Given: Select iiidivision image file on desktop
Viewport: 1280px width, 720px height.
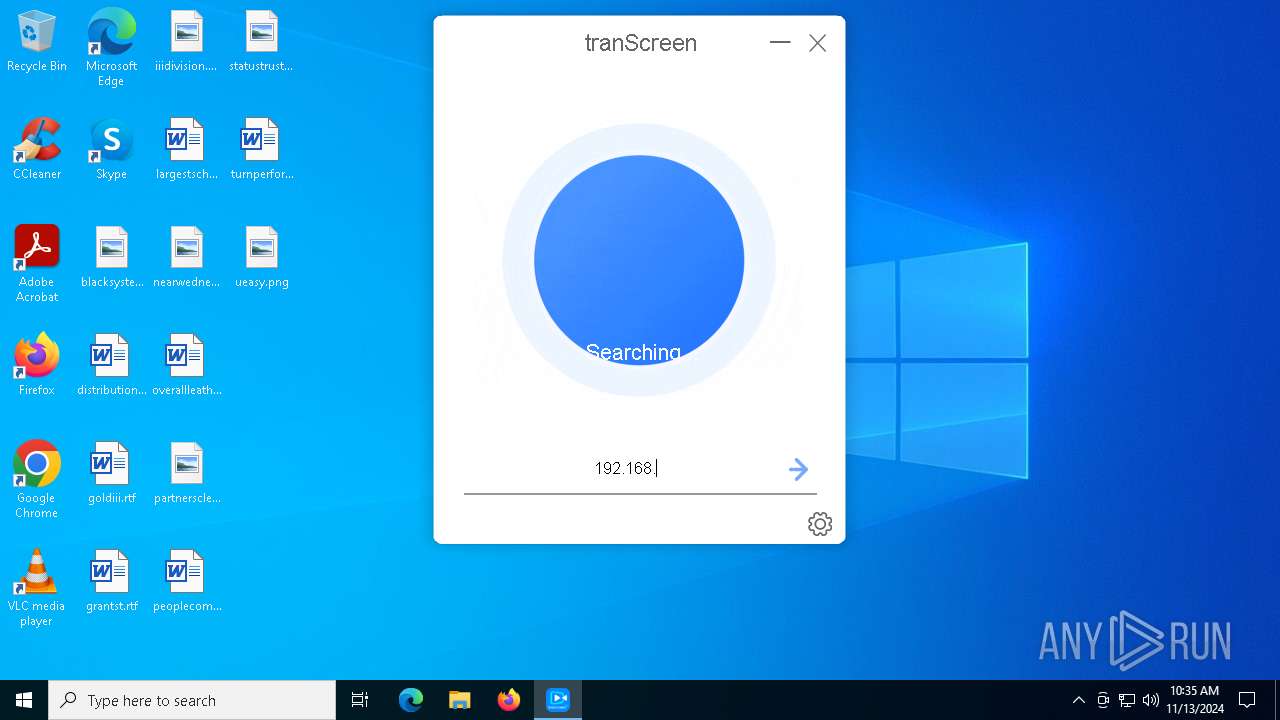Looking at the screenshot, I should coord(186,41).
